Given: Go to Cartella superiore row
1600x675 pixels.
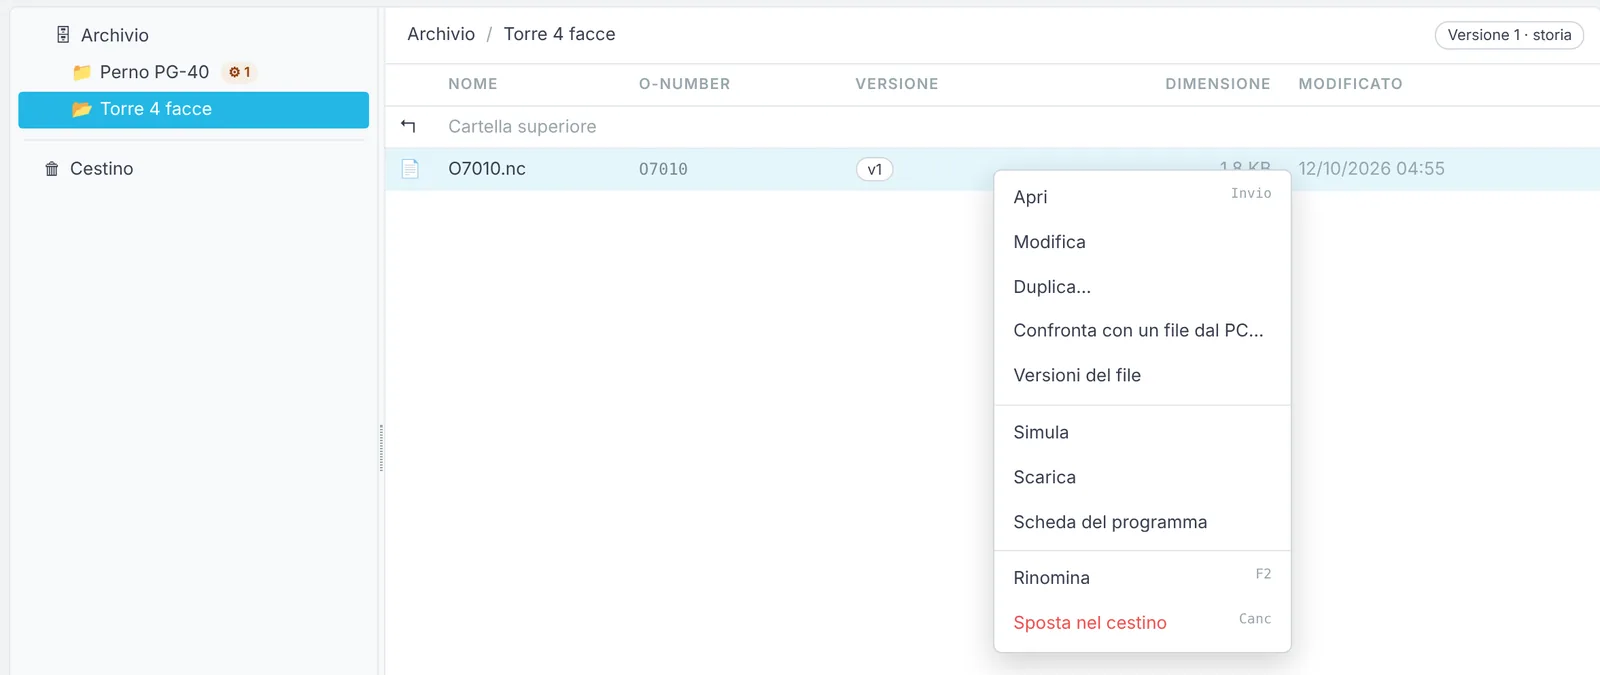Looking at the screenshot, I should pos(992,127).
